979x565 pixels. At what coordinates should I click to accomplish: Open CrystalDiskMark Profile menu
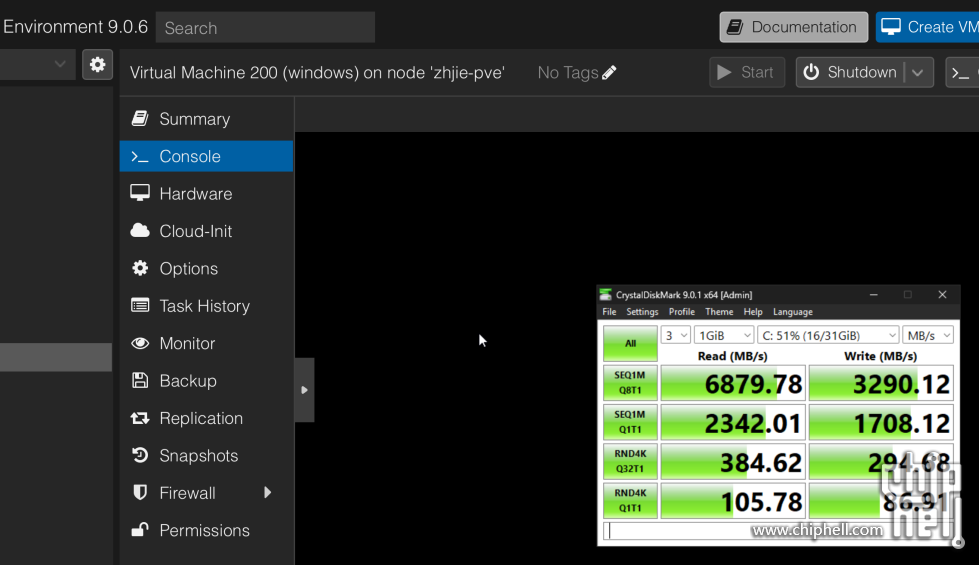682,312
